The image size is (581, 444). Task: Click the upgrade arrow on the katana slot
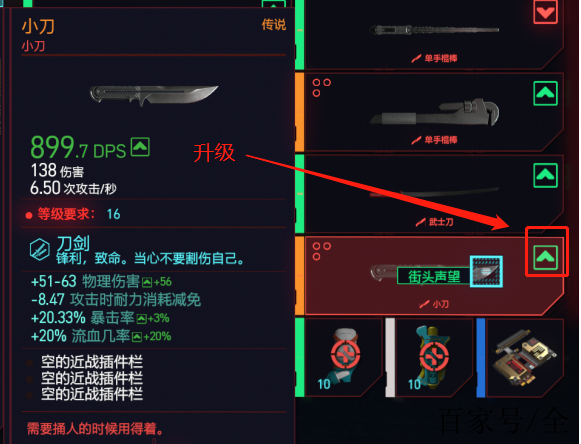coord(545,175)
